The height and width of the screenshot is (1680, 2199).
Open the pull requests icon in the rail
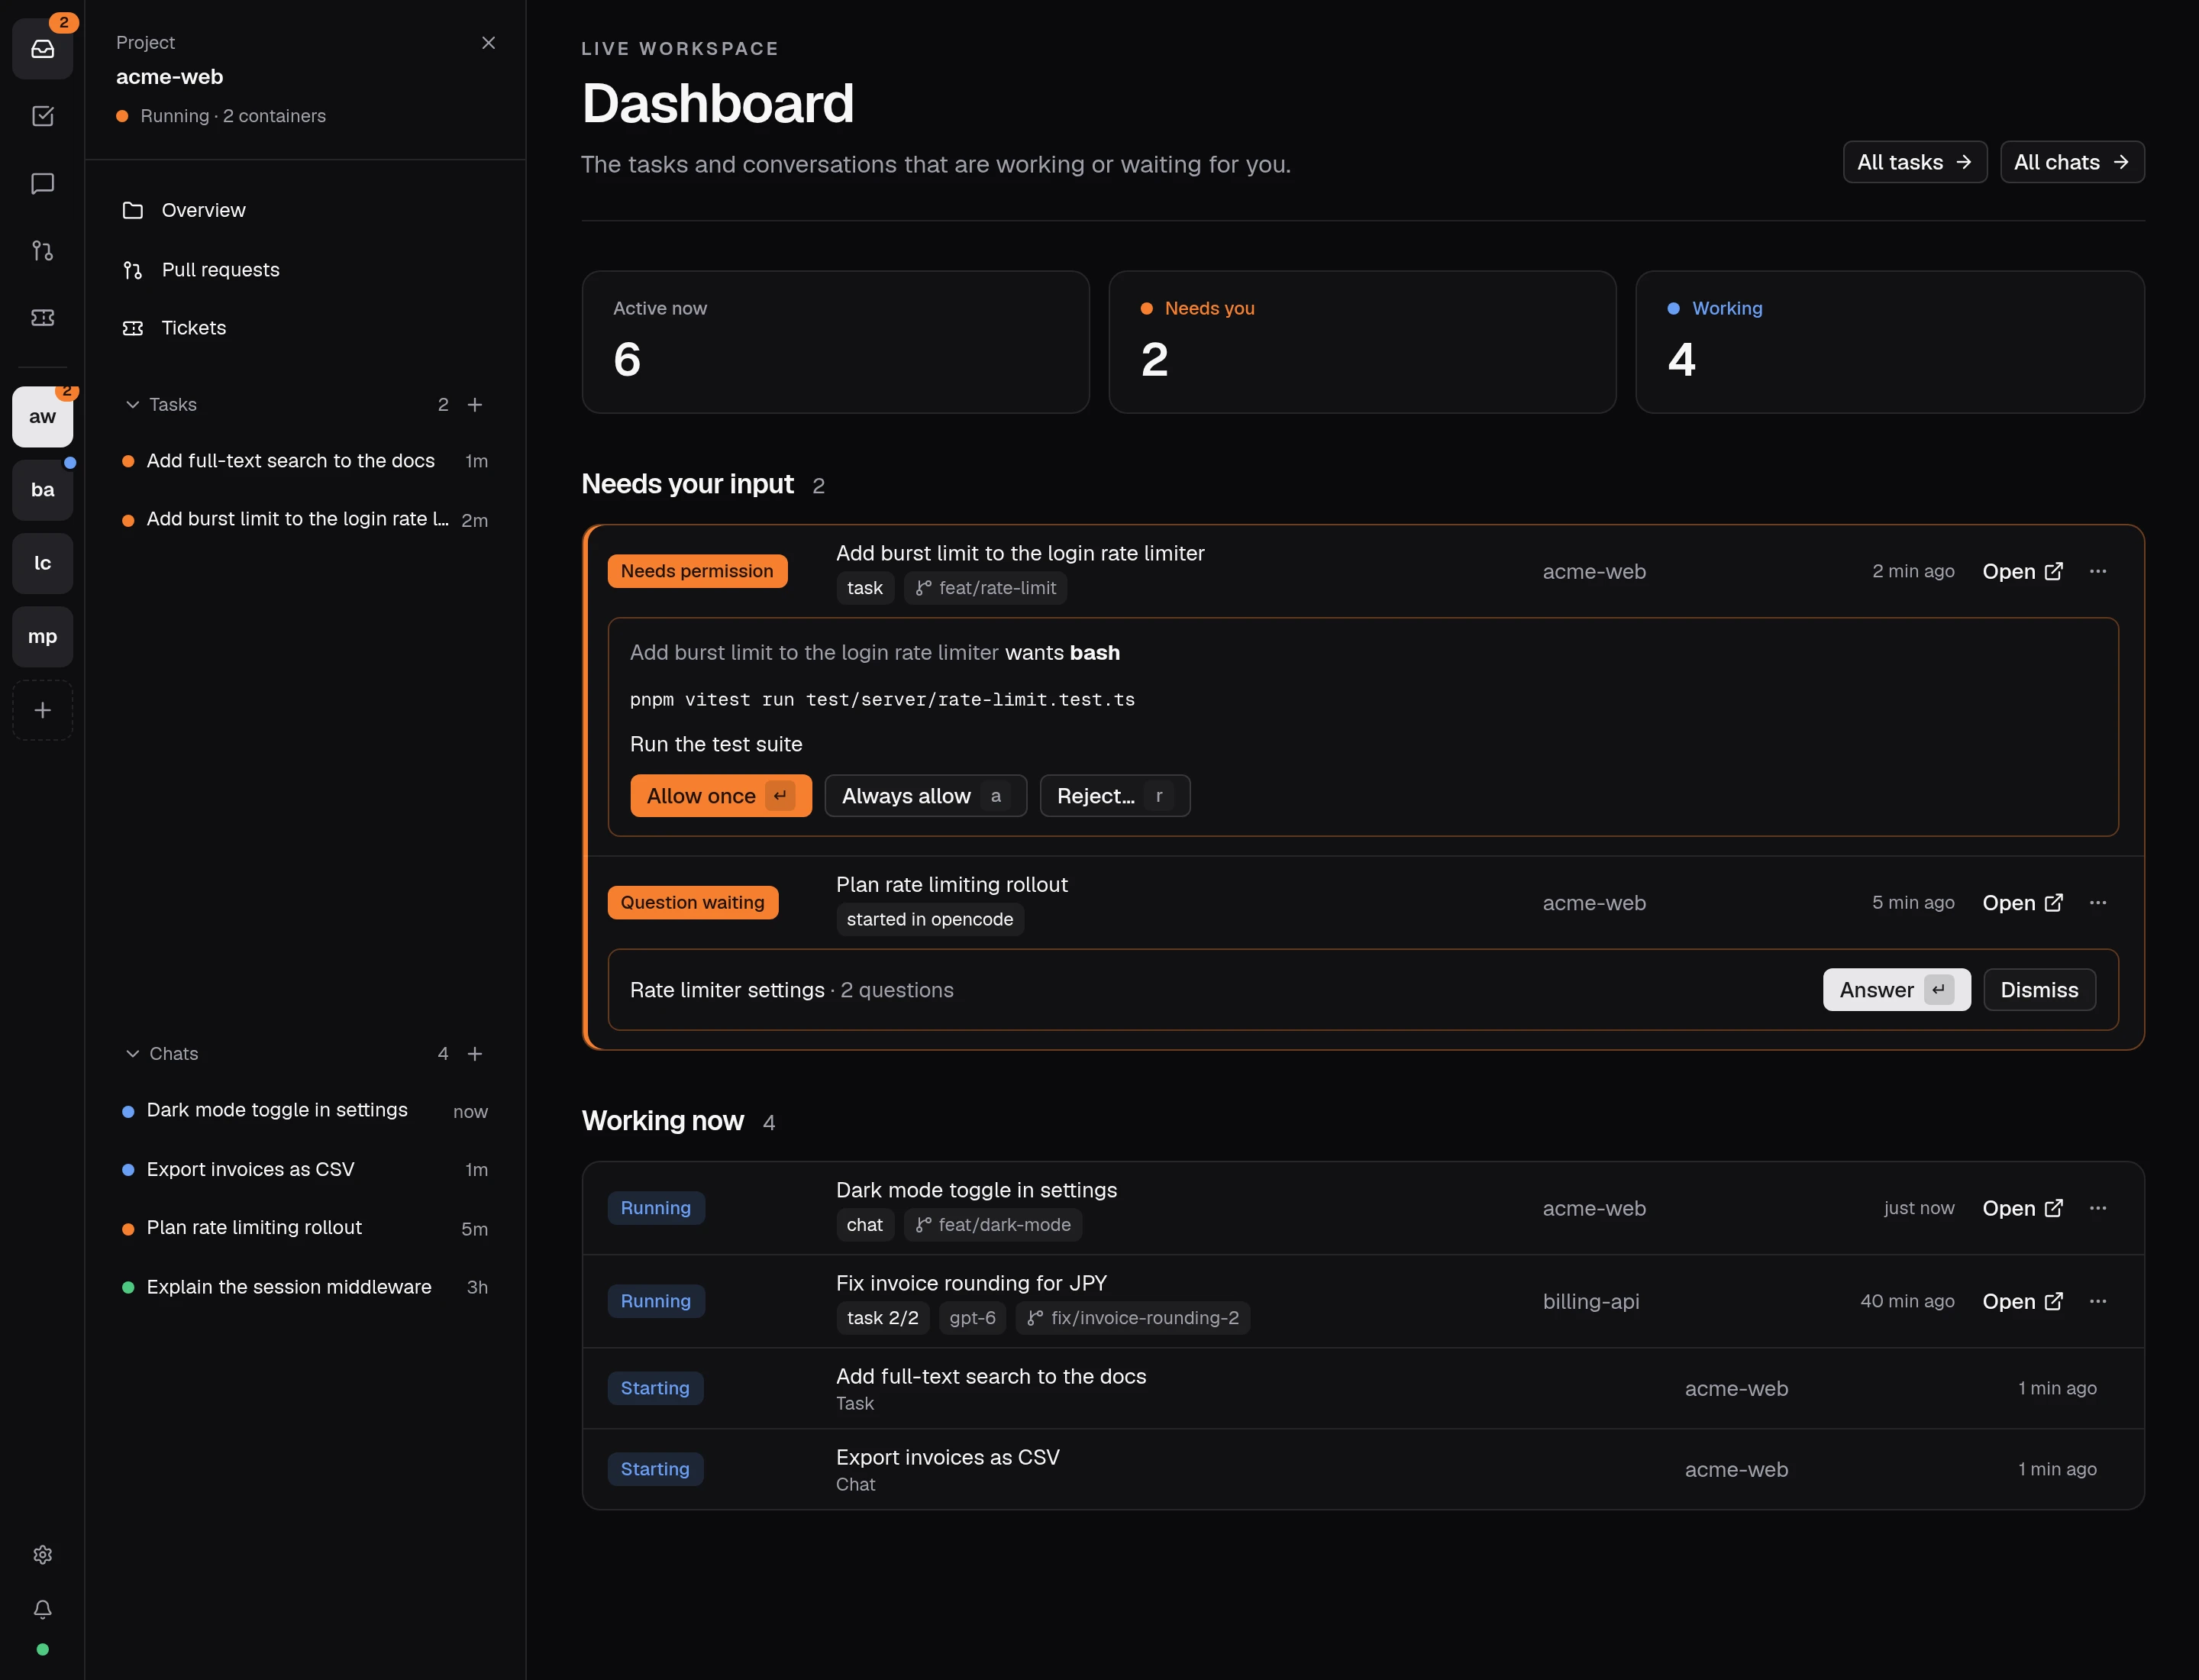click(42, 250)
